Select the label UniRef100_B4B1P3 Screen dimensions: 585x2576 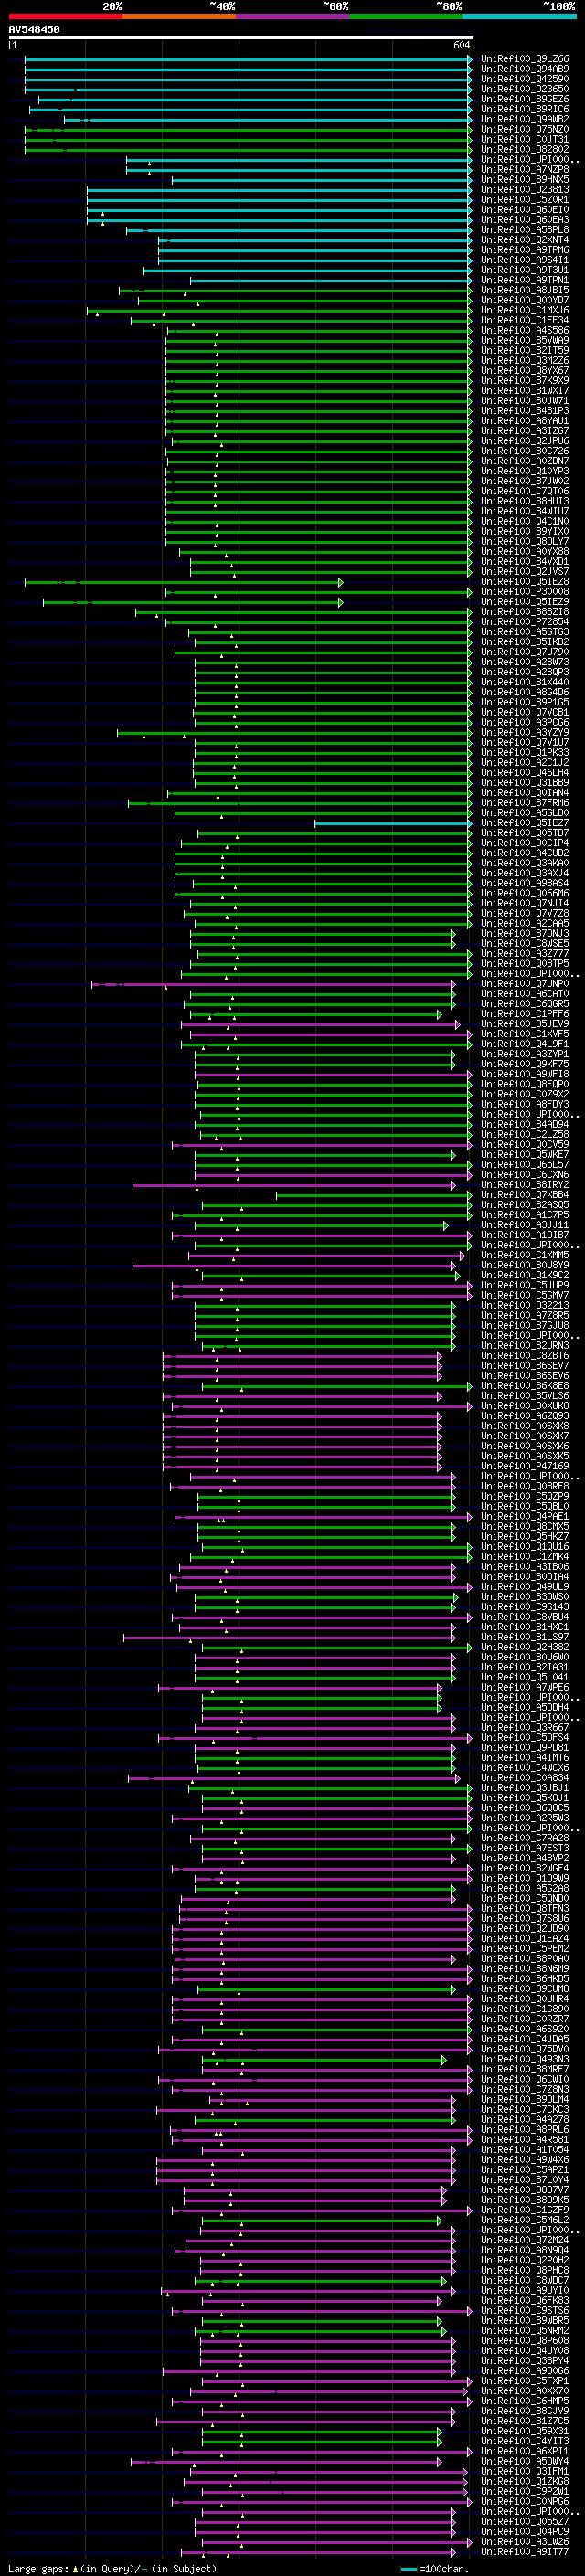(x=524, y=411)
